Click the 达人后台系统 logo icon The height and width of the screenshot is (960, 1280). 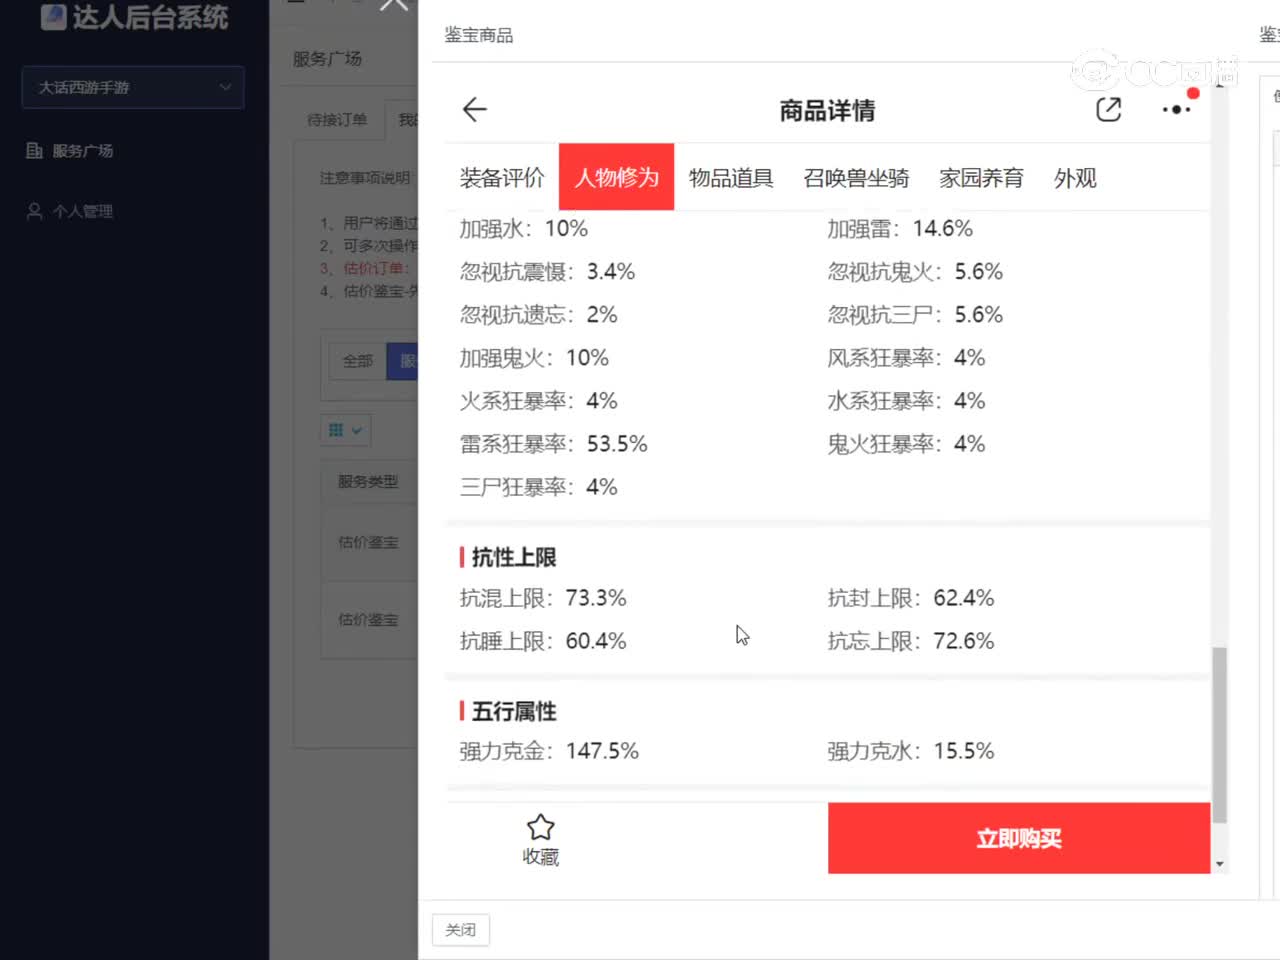pos(53,17)
